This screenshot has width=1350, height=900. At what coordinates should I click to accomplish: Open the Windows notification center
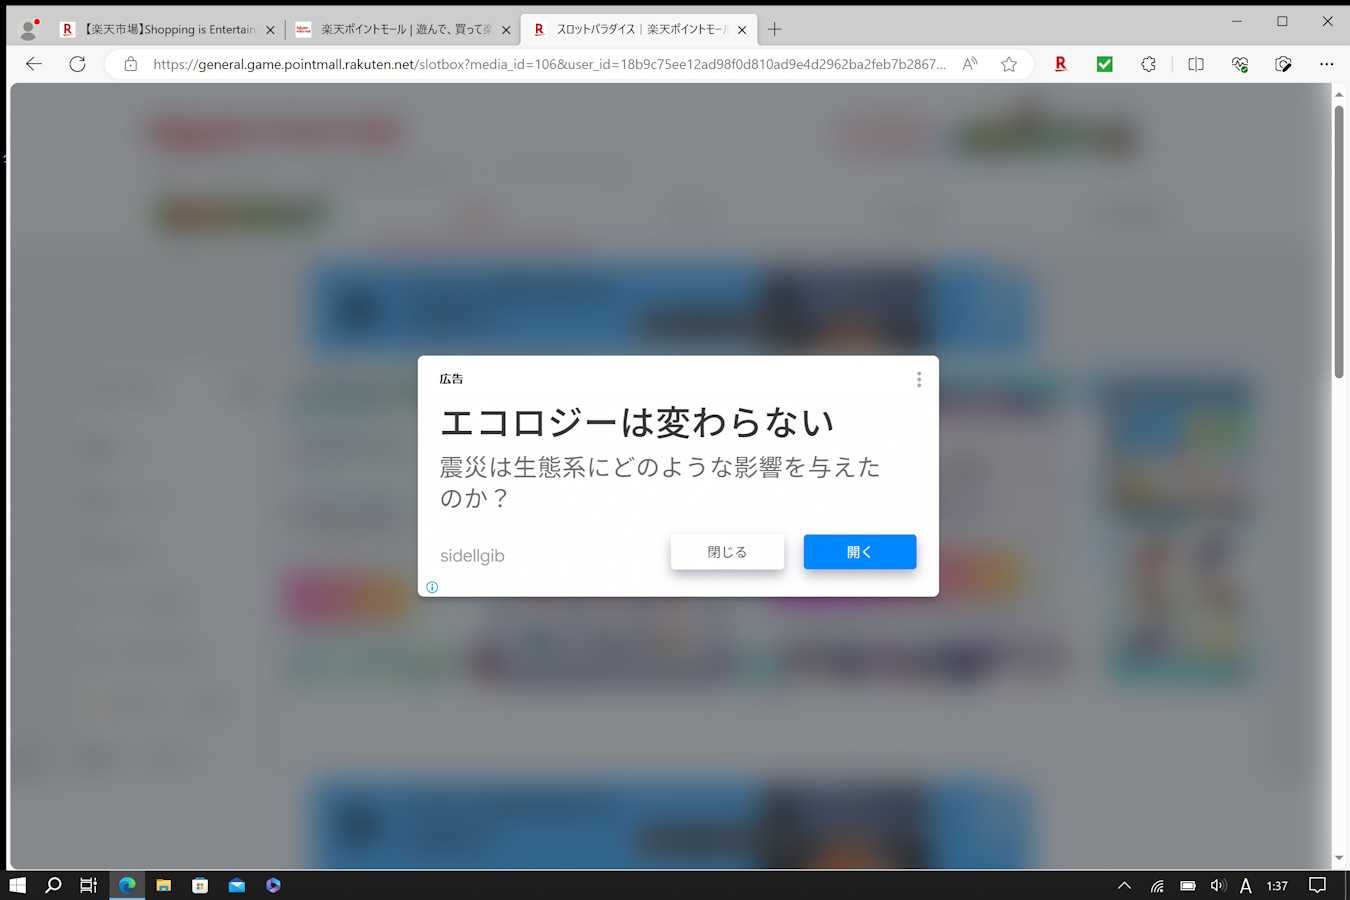(1318, 885)
